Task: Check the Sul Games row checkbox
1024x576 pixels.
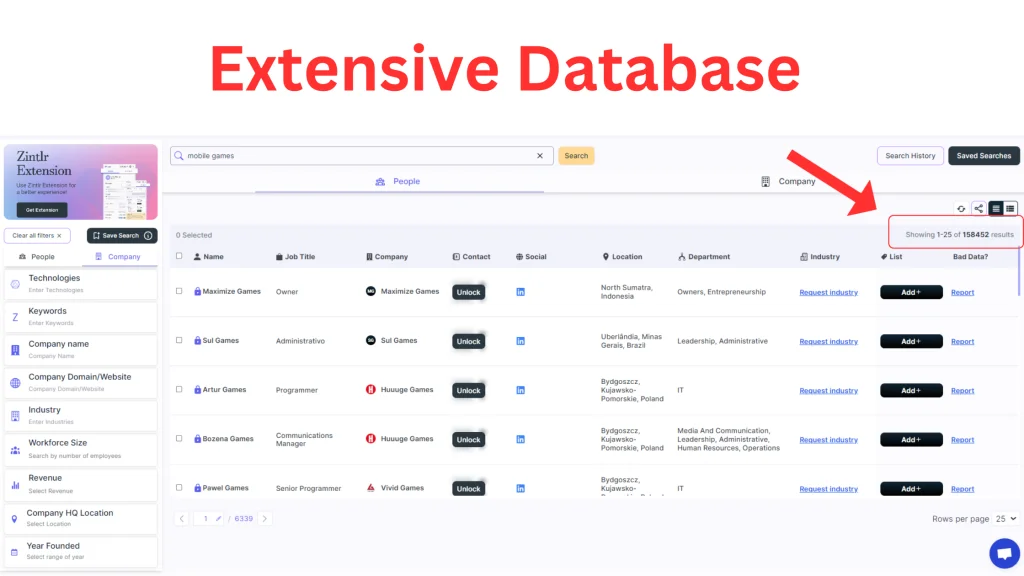Action: click(x=180, y=341)
